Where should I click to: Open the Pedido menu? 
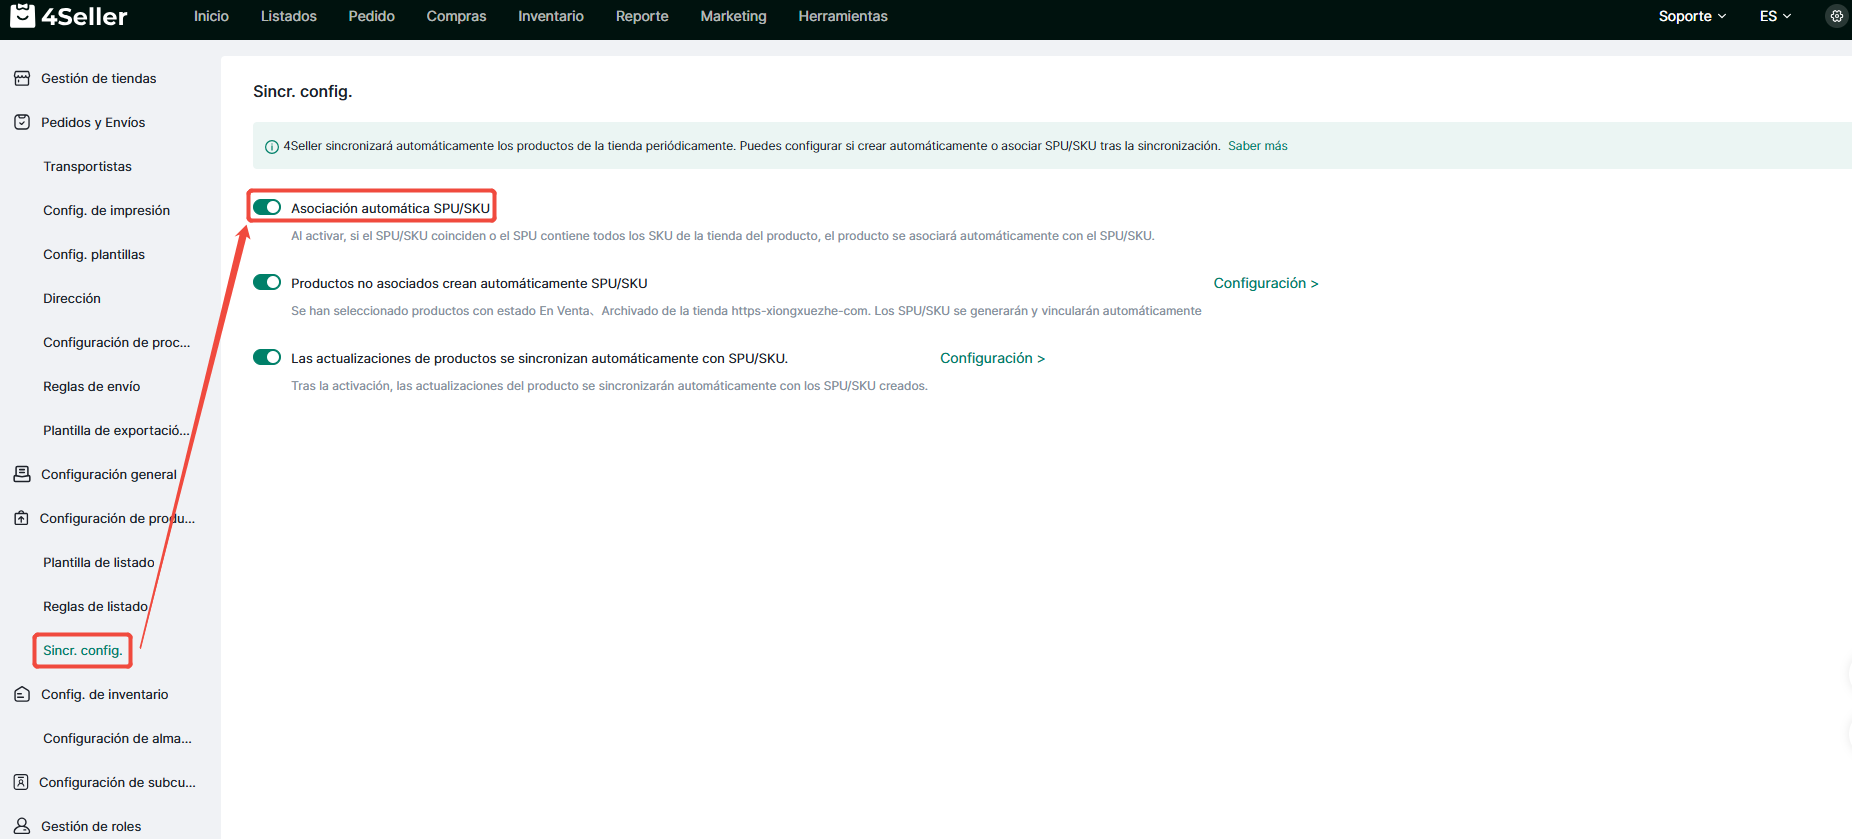click(372, 16)
